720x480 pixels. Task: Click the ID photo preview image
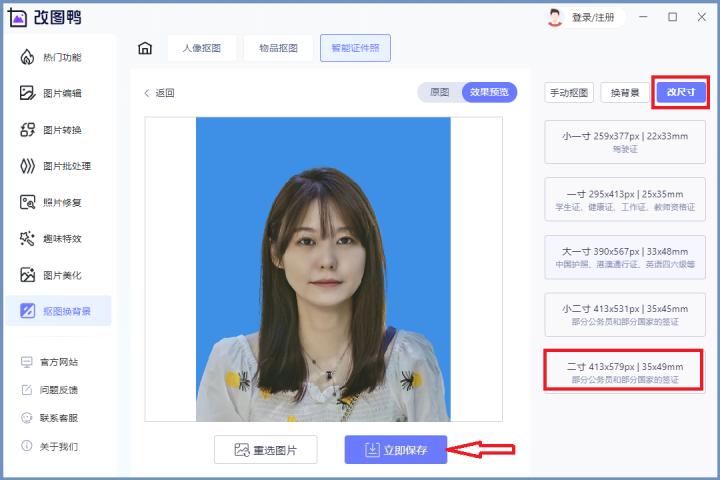click(323, 269)
